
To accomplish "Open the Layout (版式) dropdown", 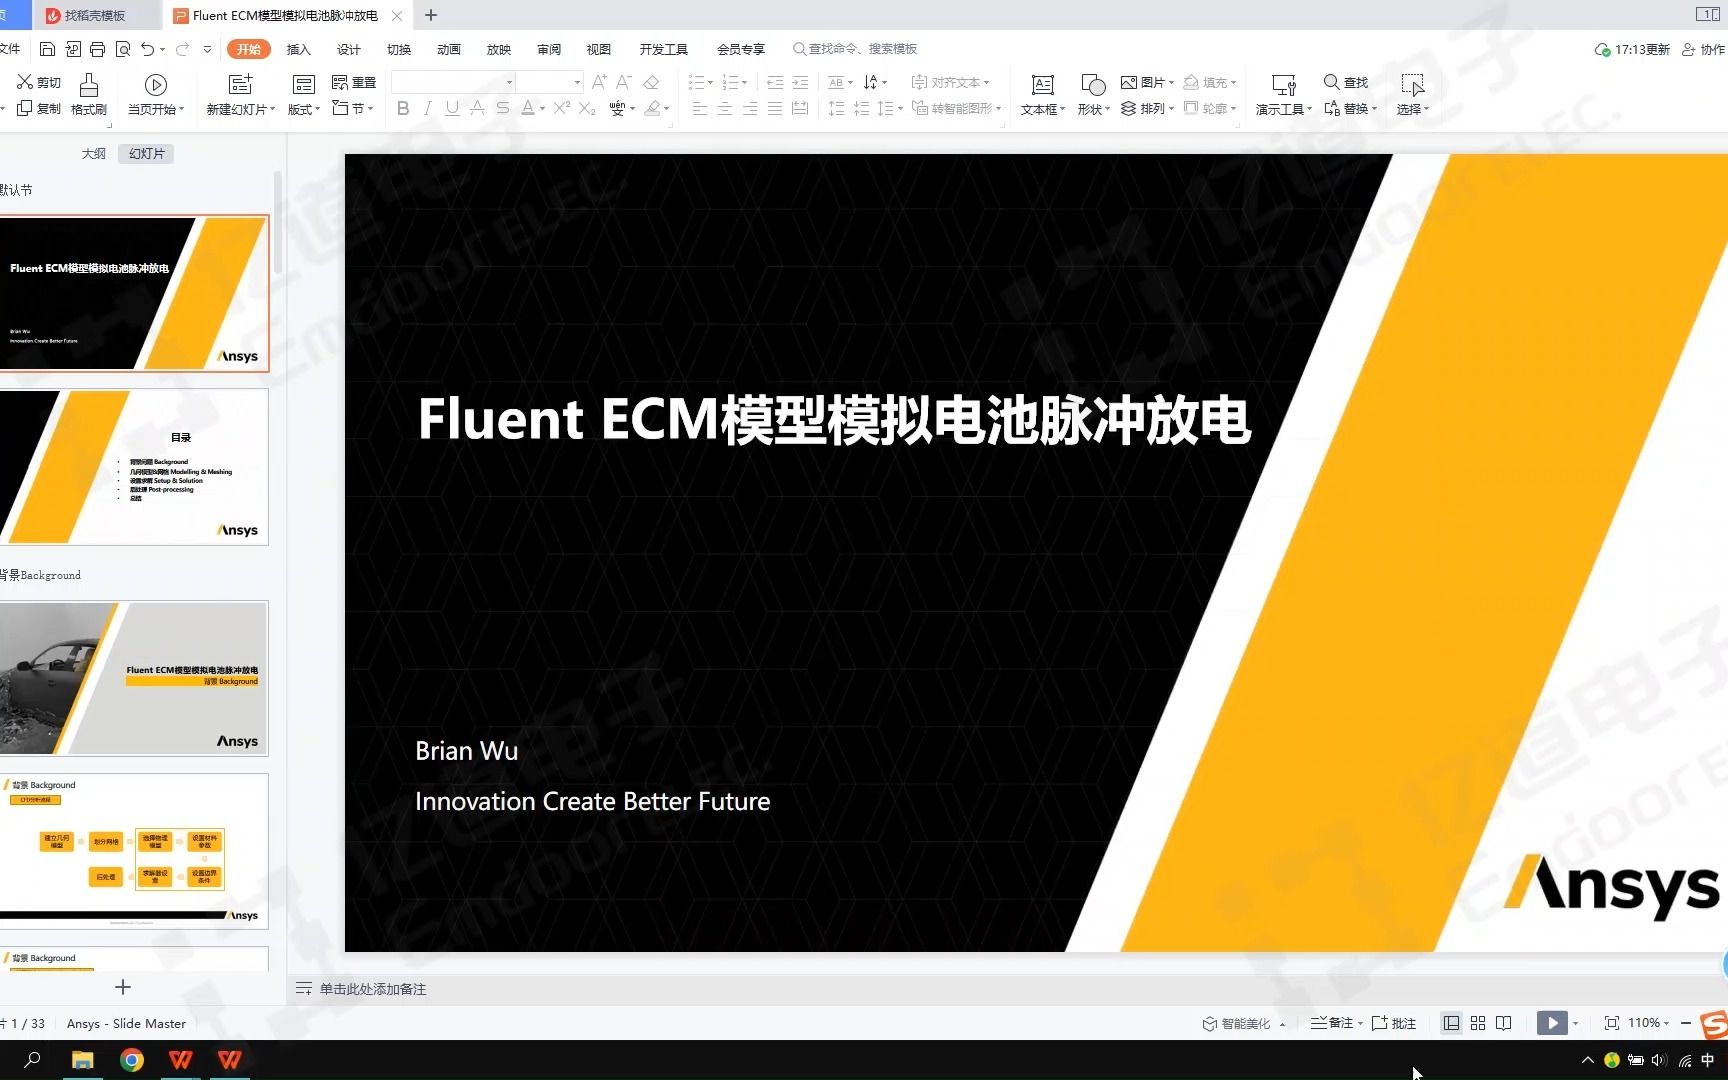I will point(304,95).
